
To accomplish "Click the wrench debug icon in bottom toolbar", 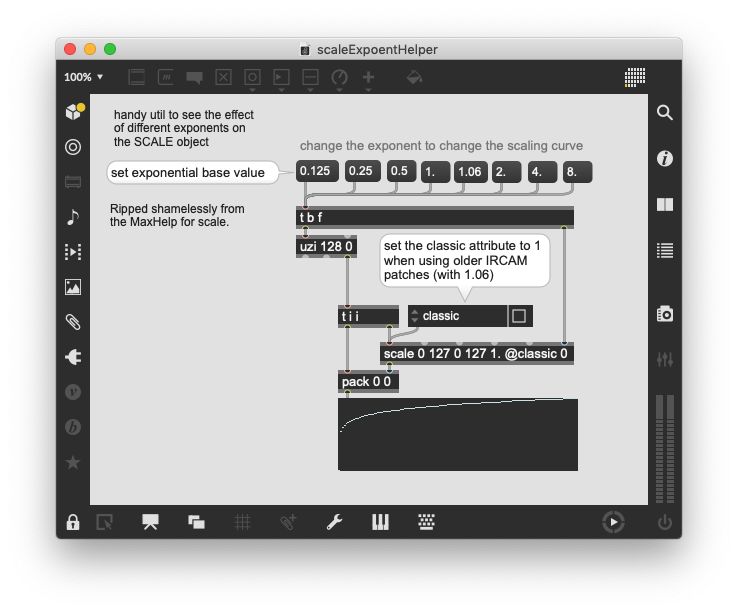I will (x=335, y=522).
